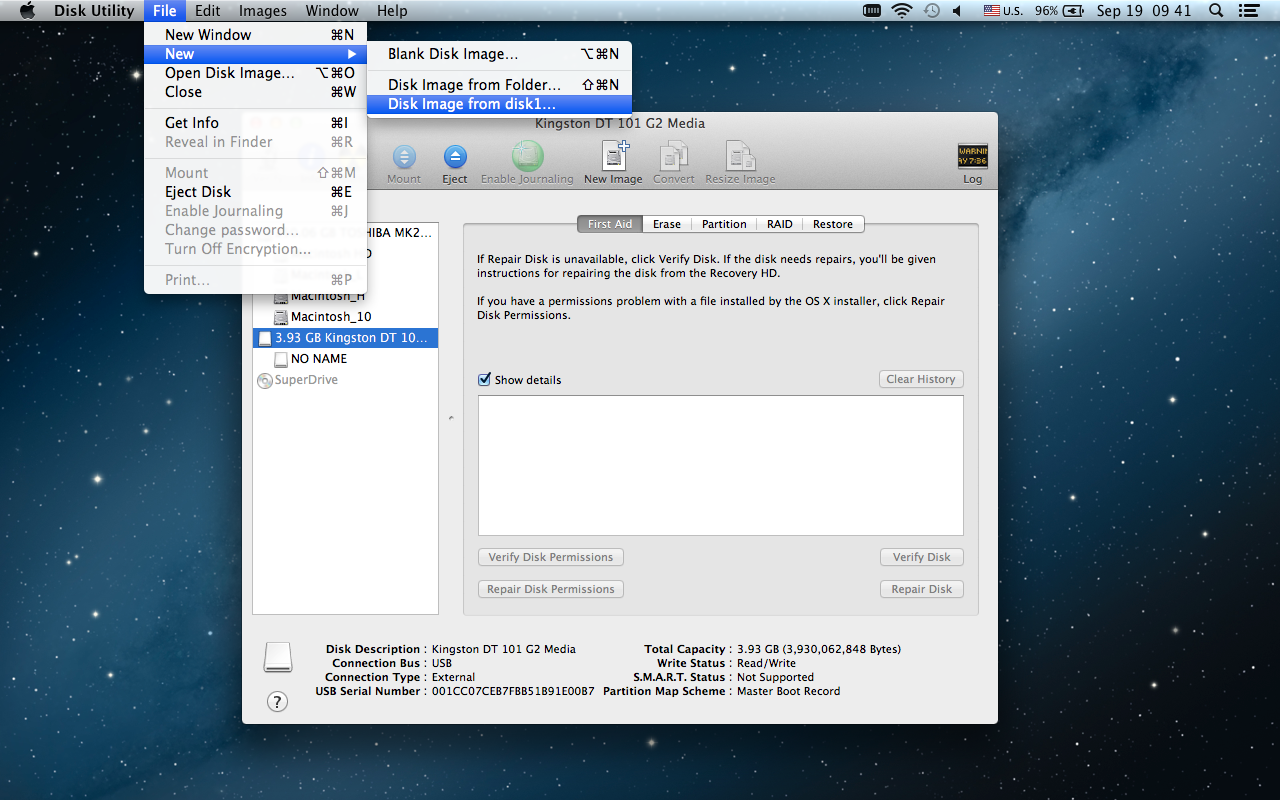Click the volume speaker icon
This screenshot has width=1280, height=800.
pyautogui.click(x=957, y=11)
